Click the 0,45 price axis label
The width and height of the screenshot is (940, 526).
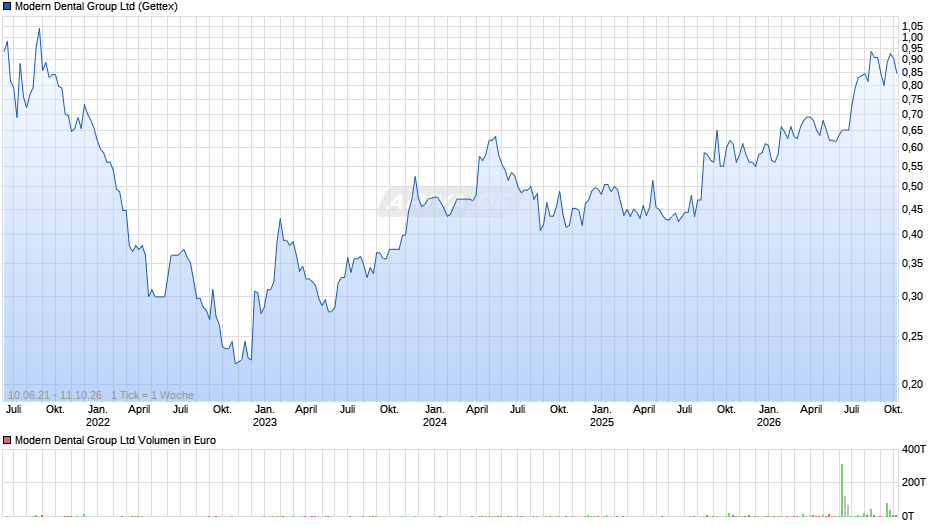point(912,209)
